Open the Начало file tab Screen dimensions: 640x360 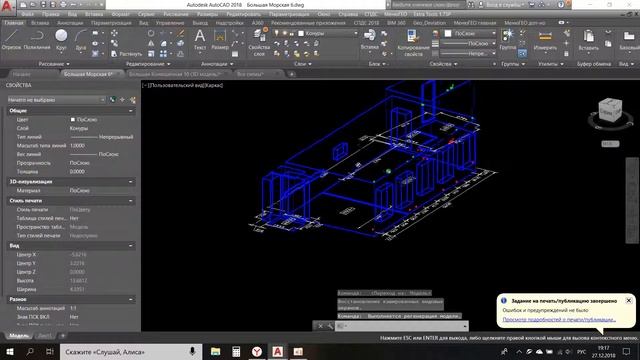click(21, 74)
